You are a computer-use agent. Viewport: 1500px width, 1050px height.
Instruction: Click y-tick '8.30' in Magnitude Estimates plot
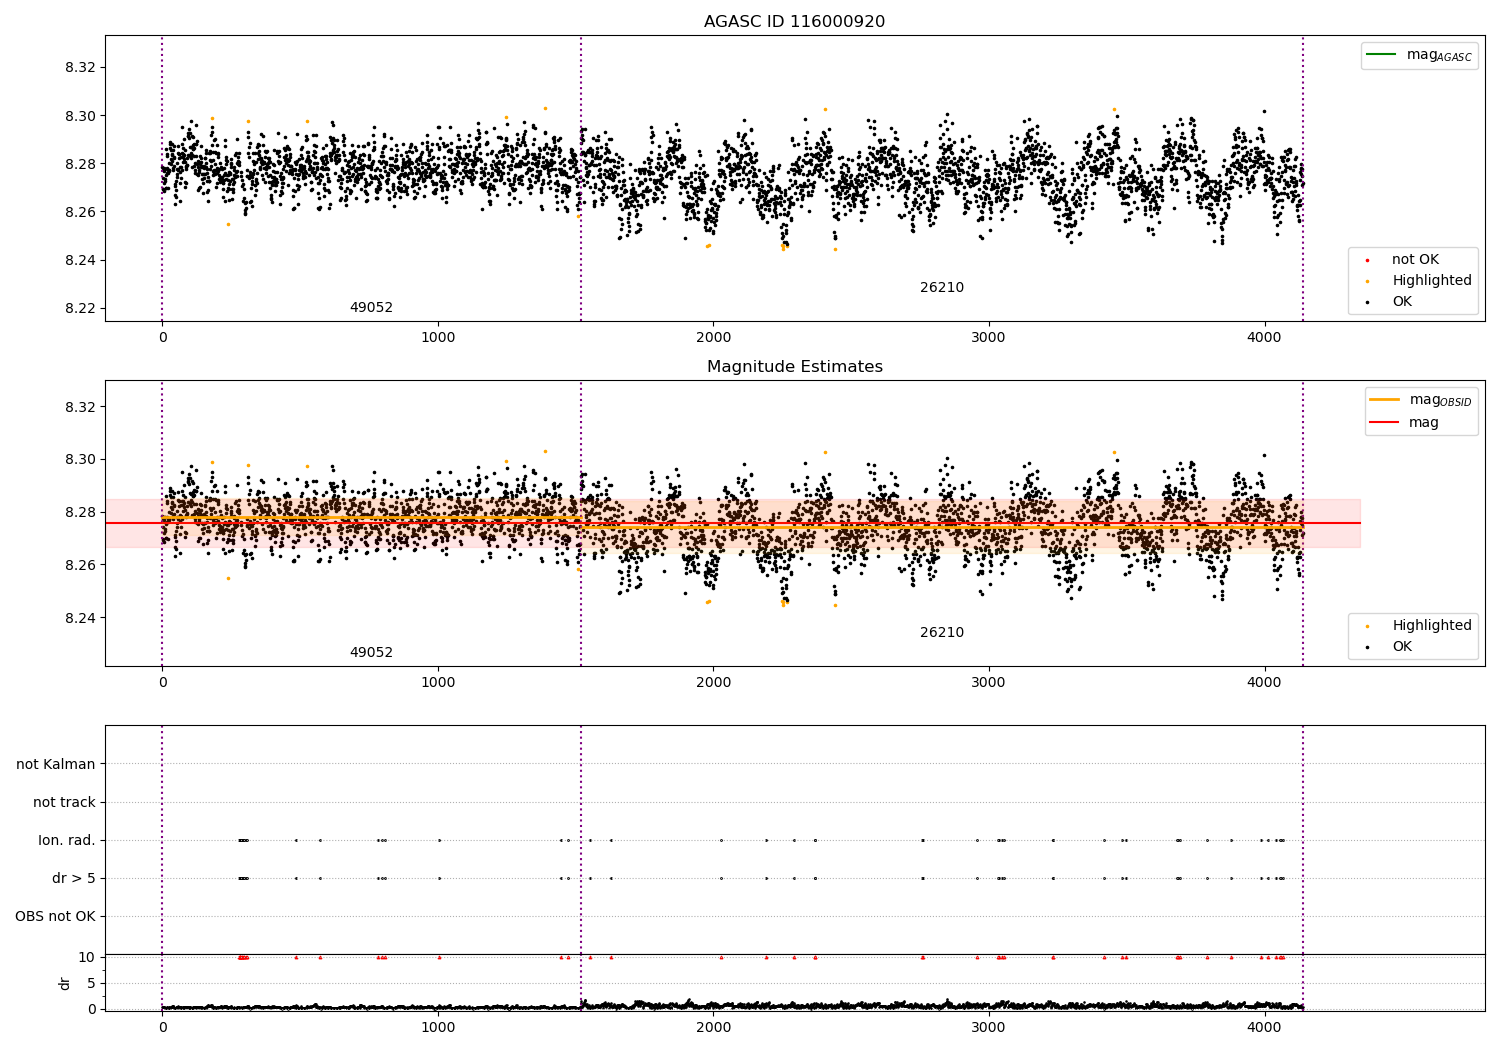click(80, 460)
